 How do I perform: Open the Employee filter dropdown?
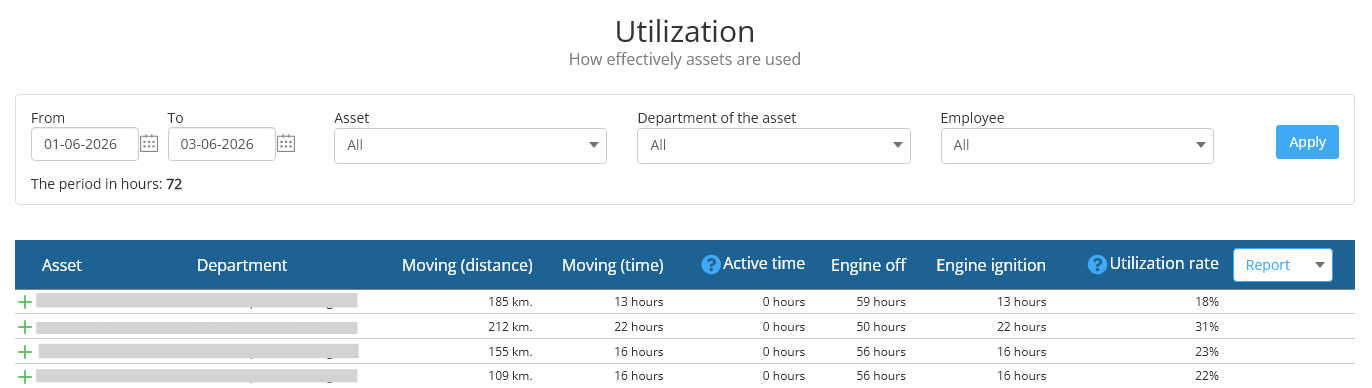[x=1077, y=145]
